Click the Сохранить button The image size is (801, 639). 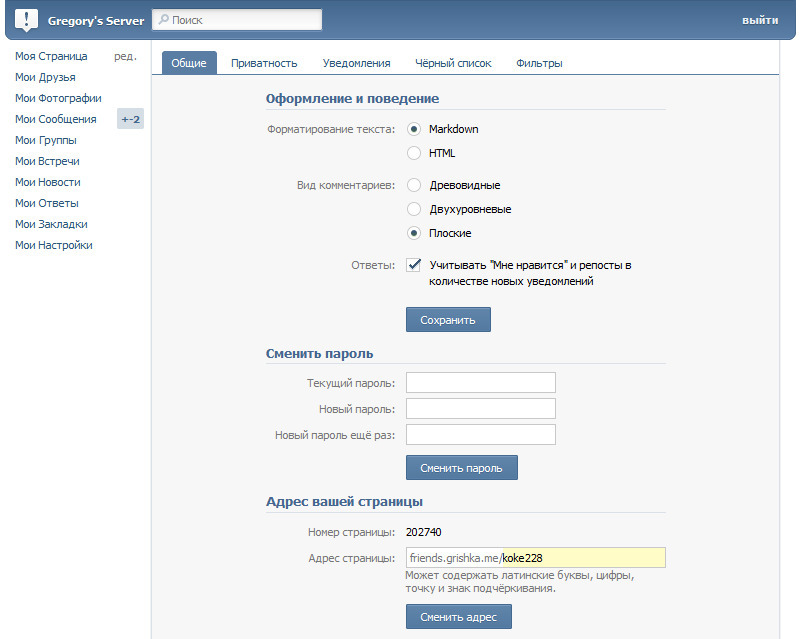(449, 320)
